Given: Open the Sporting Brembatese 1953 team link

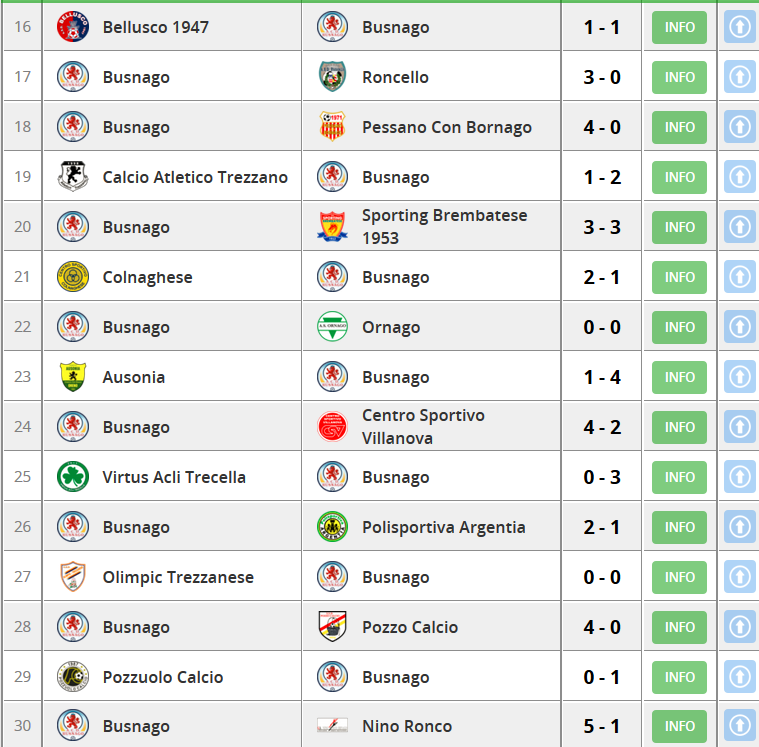Looking at the screenshot, I should [x=444, y=227].
